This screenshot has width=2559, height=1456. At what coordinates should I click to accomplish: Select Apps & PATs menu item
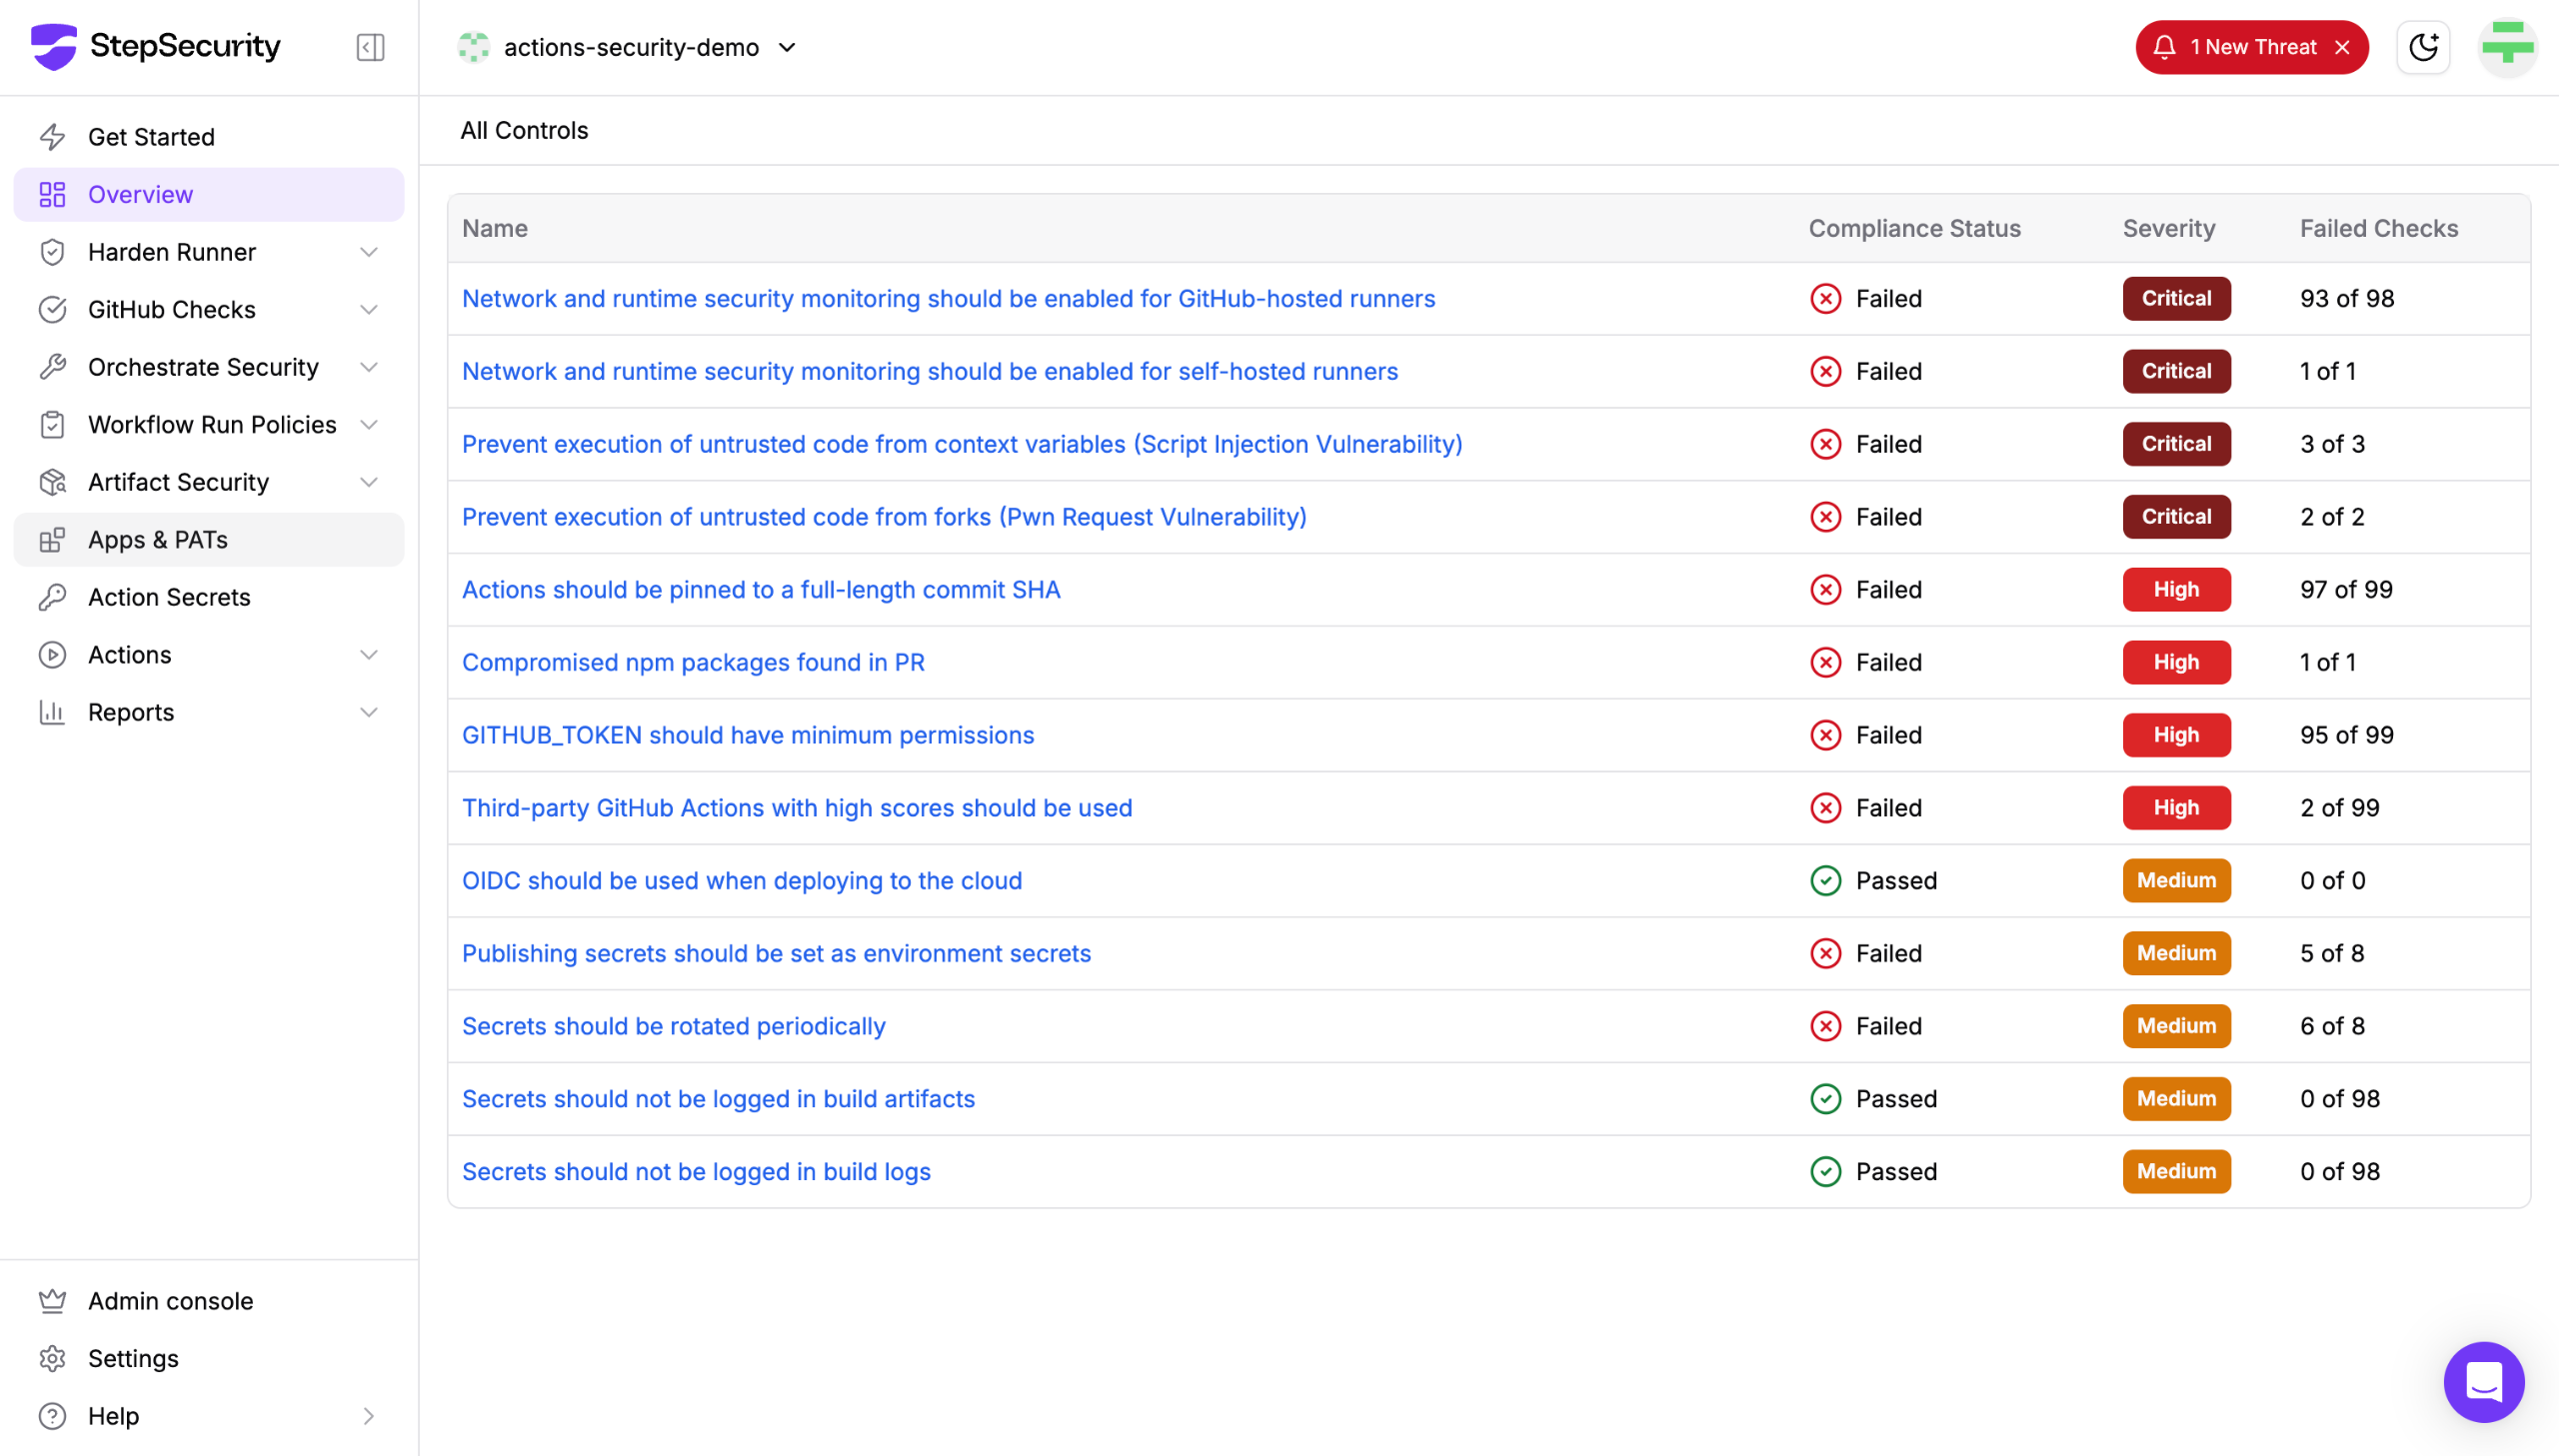click(158, 540)
